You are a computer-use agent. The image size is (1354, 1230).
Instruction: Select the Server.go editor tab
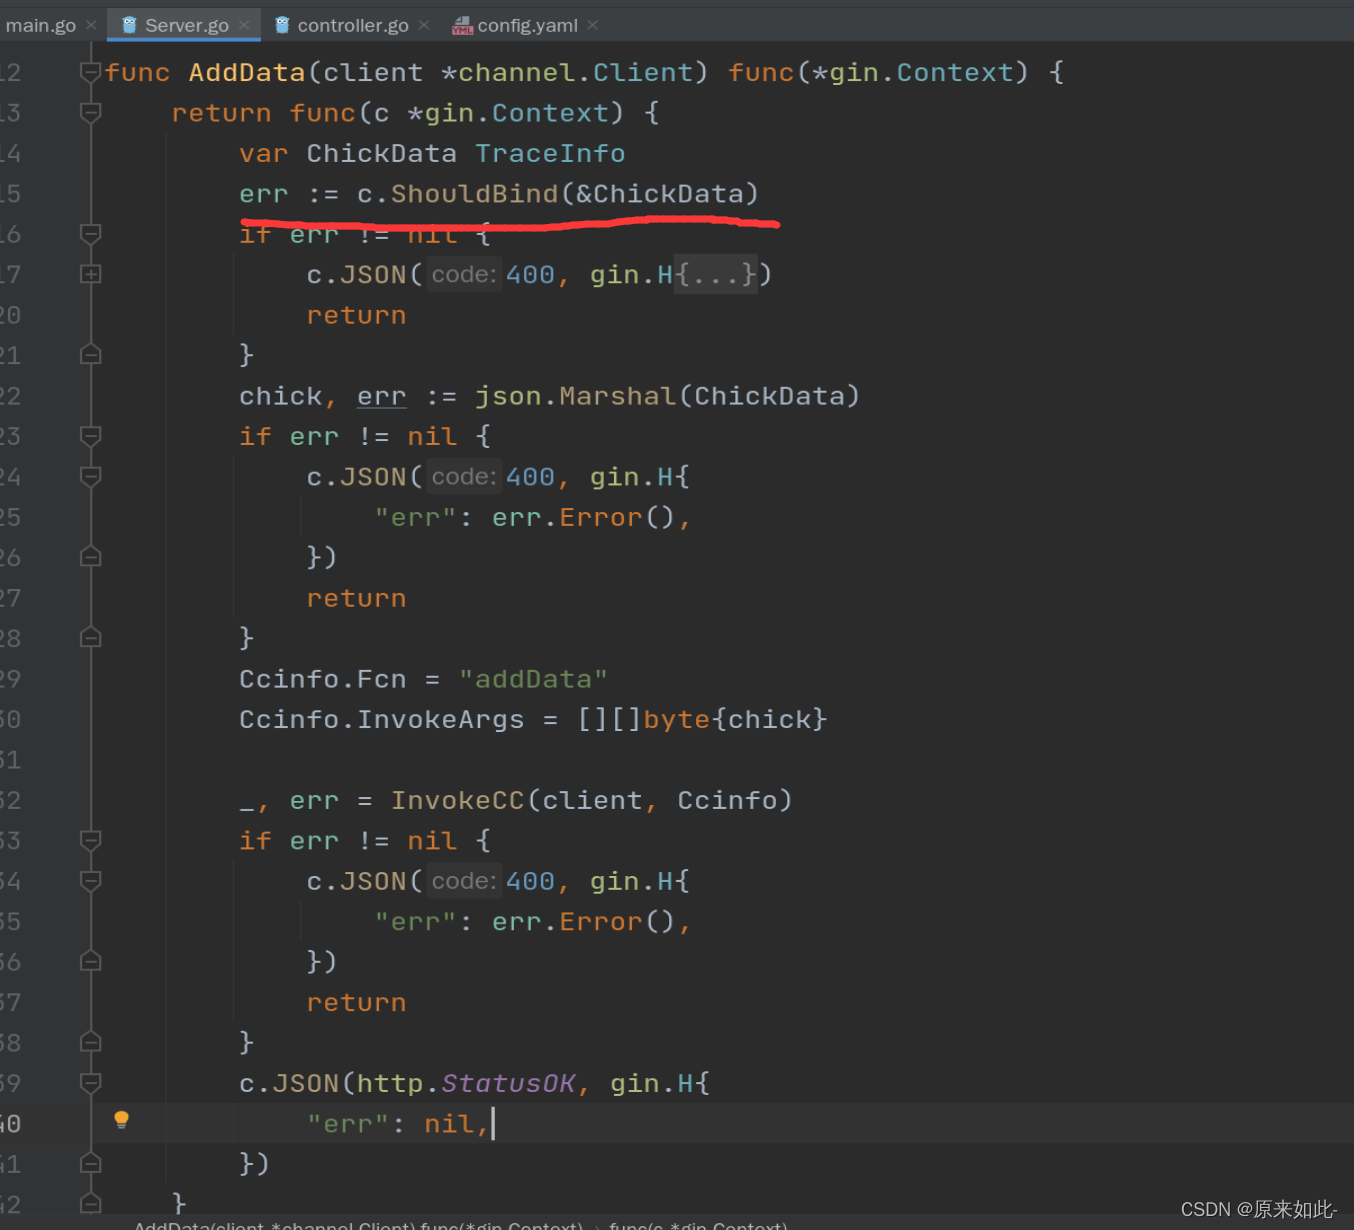click(x=186, y=25)
